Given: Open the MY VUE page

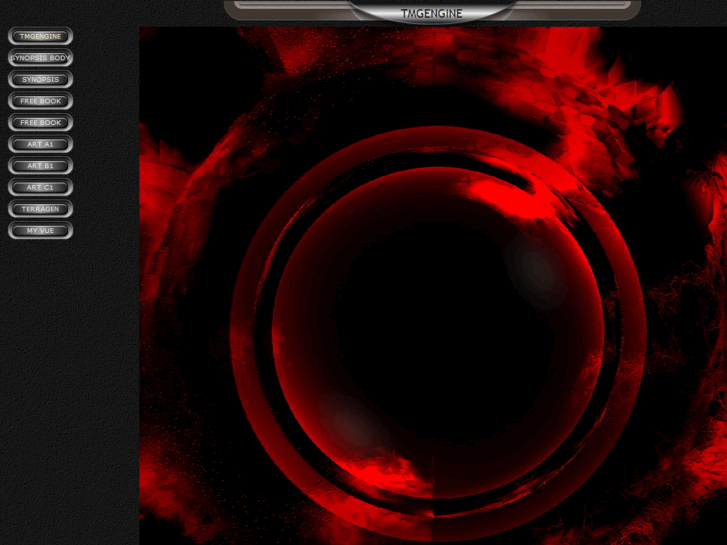Looking at the screenshot, I should coord(40,231).
